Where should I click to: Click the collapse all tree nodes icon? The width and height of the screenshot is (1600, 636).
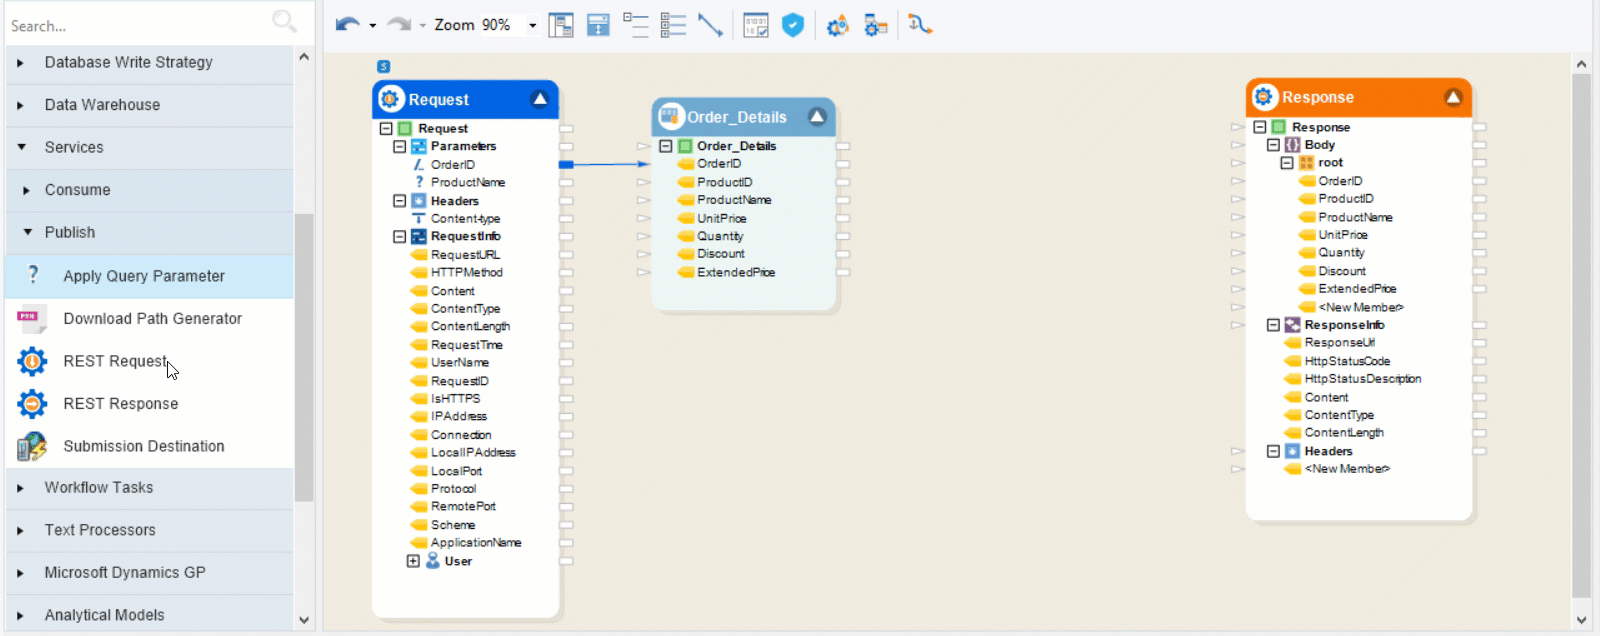tap(636, 25)
